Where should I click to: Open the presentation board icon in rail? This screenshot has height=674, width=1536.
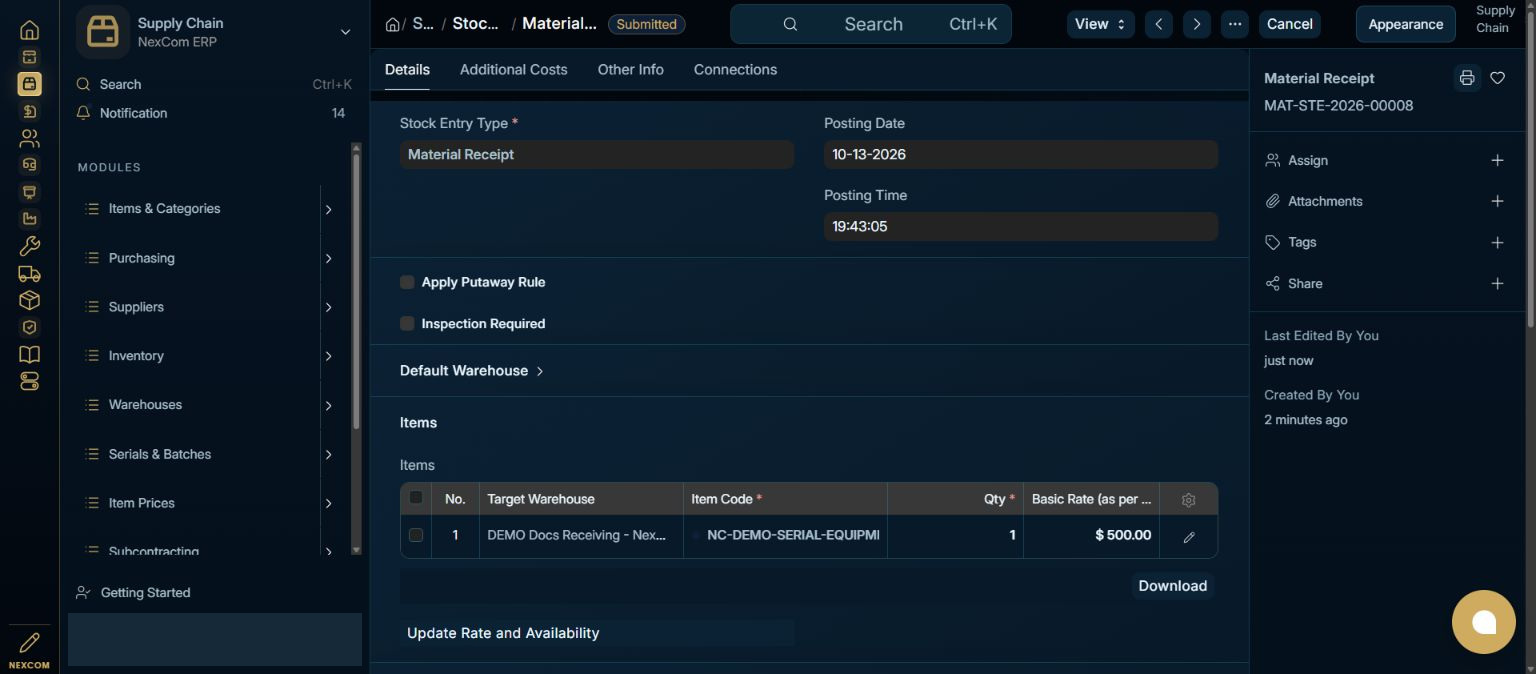click(x=29, y=192)
